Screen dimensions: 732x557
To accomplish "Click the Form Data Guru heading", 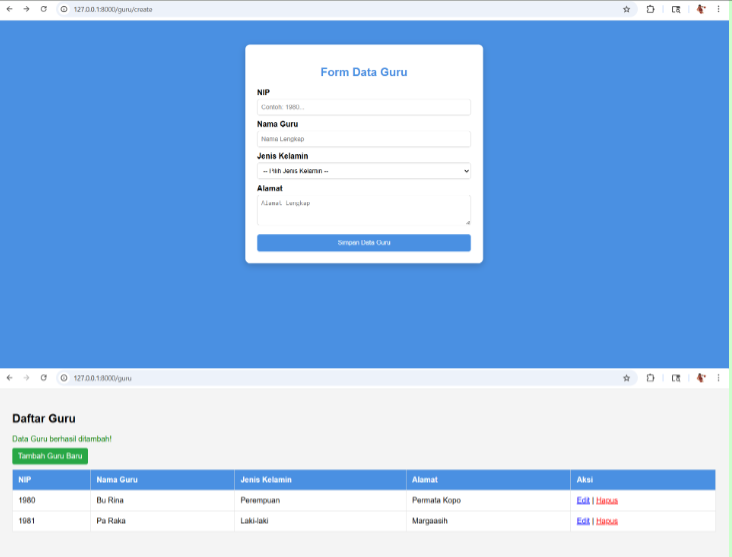I will pos(364,72).
